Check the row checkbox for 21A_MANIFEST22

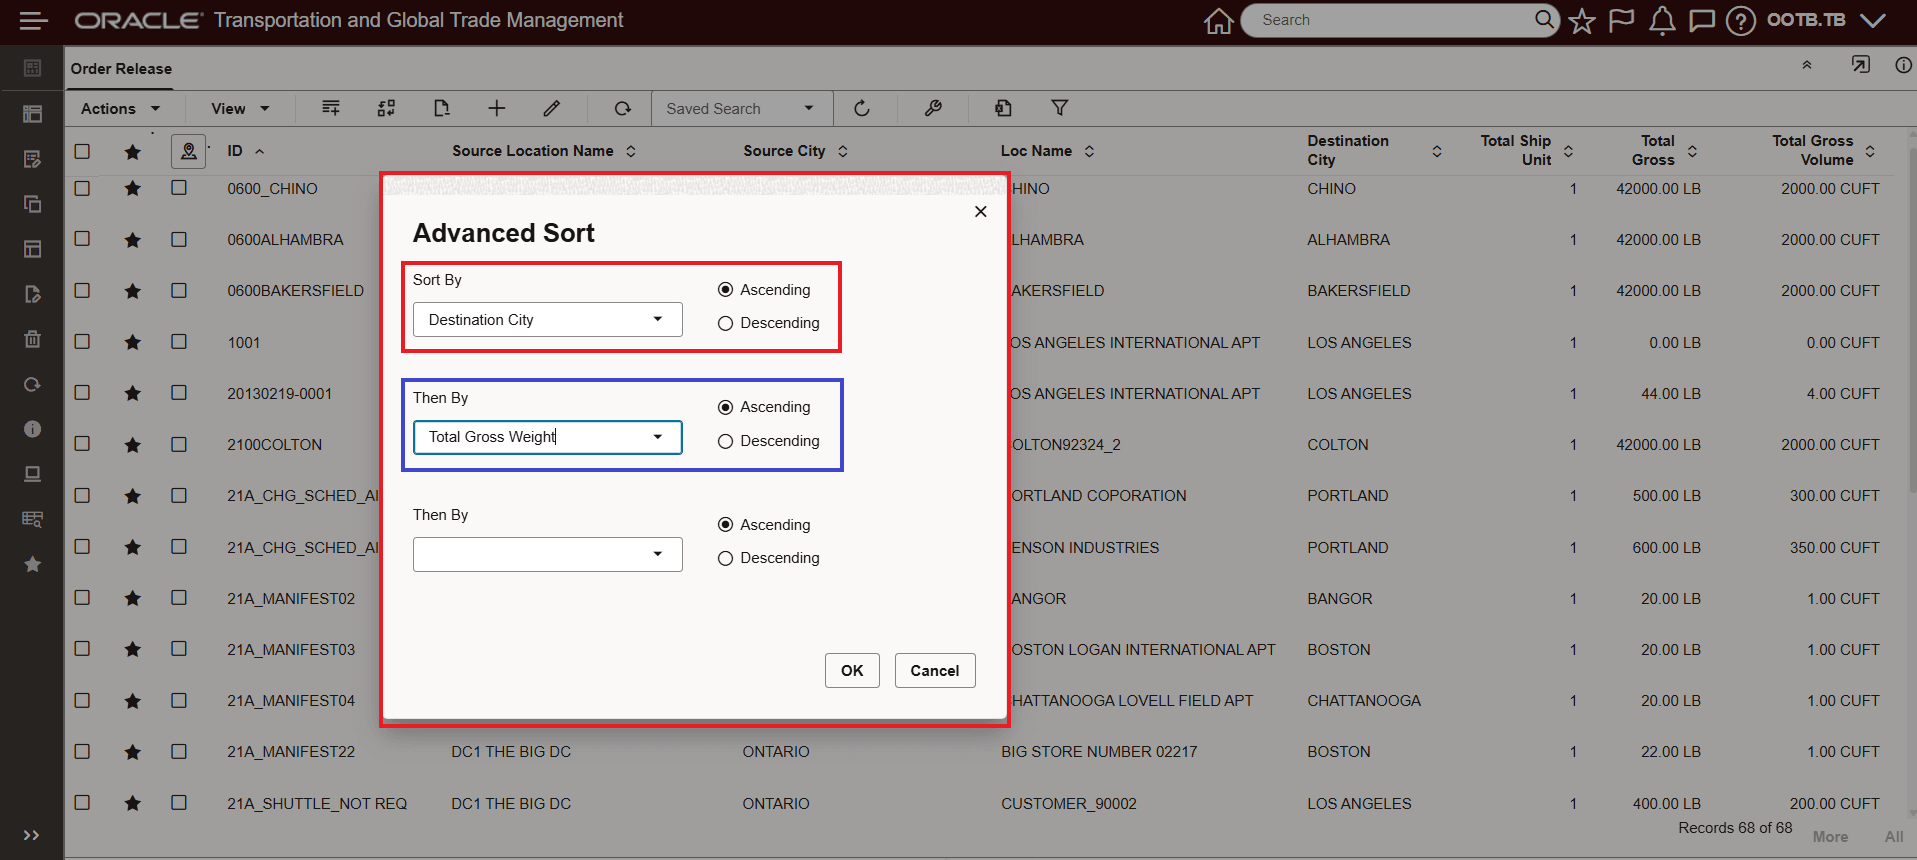pos(82,751)
